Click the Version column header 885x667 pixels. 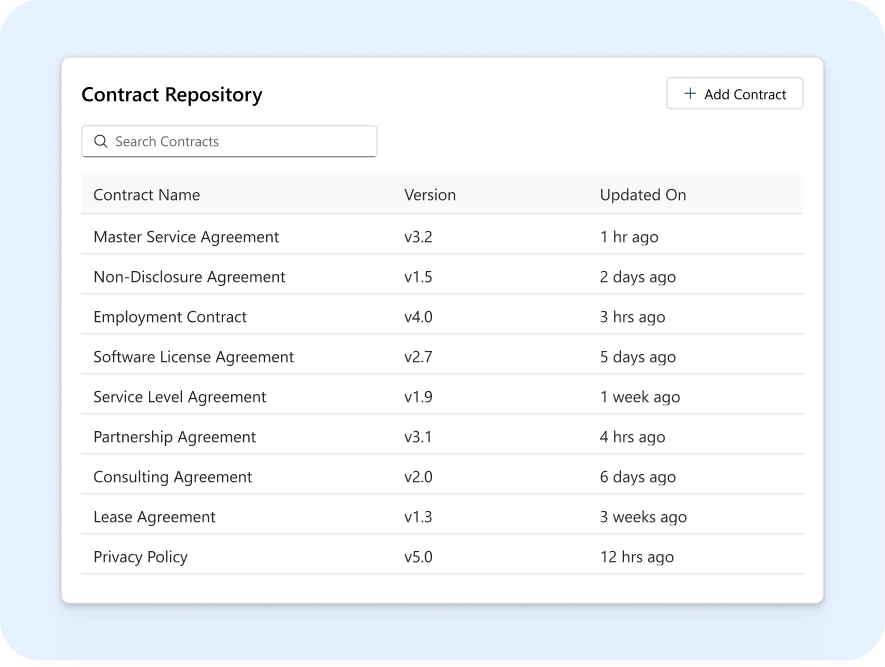pyautogui.click(x=430, y=195)
